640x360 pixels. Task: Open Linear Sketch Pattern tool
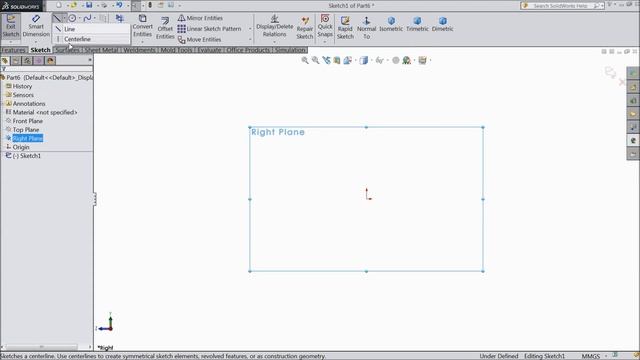pyautogui.click(x=209, y=29)
